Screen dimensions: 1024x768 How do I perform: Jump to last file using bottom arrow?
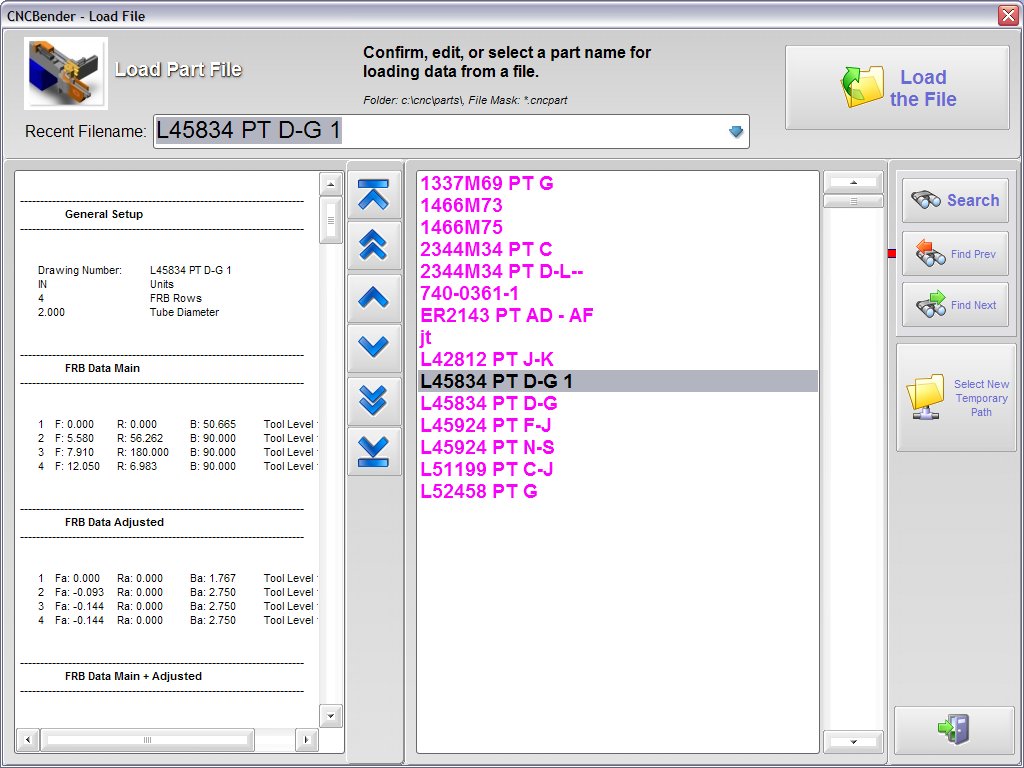click(373, 450)
